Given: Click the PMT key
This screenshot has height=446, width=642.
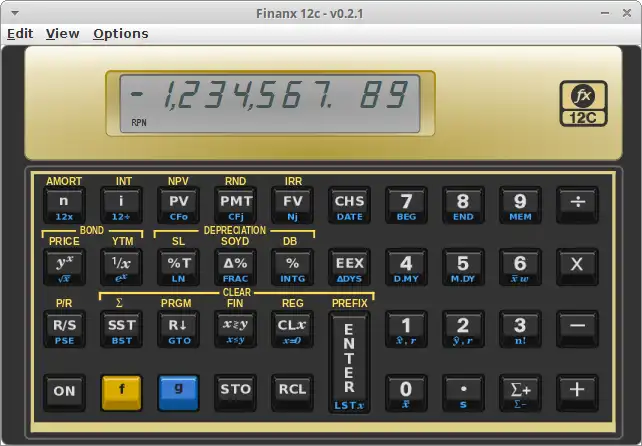Looking at the screenshot, I should [x=235, y=205].
